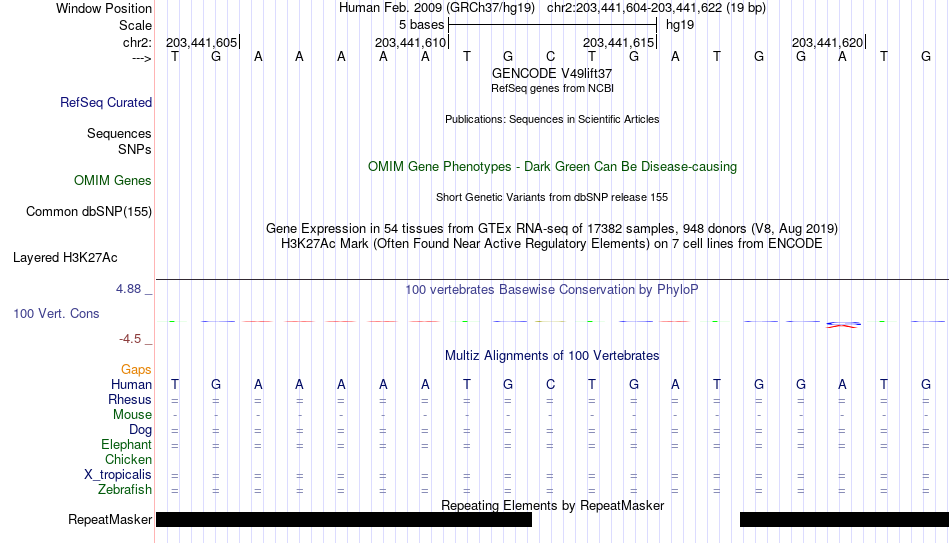Click the position marker 203,441,605

point(202,42)
